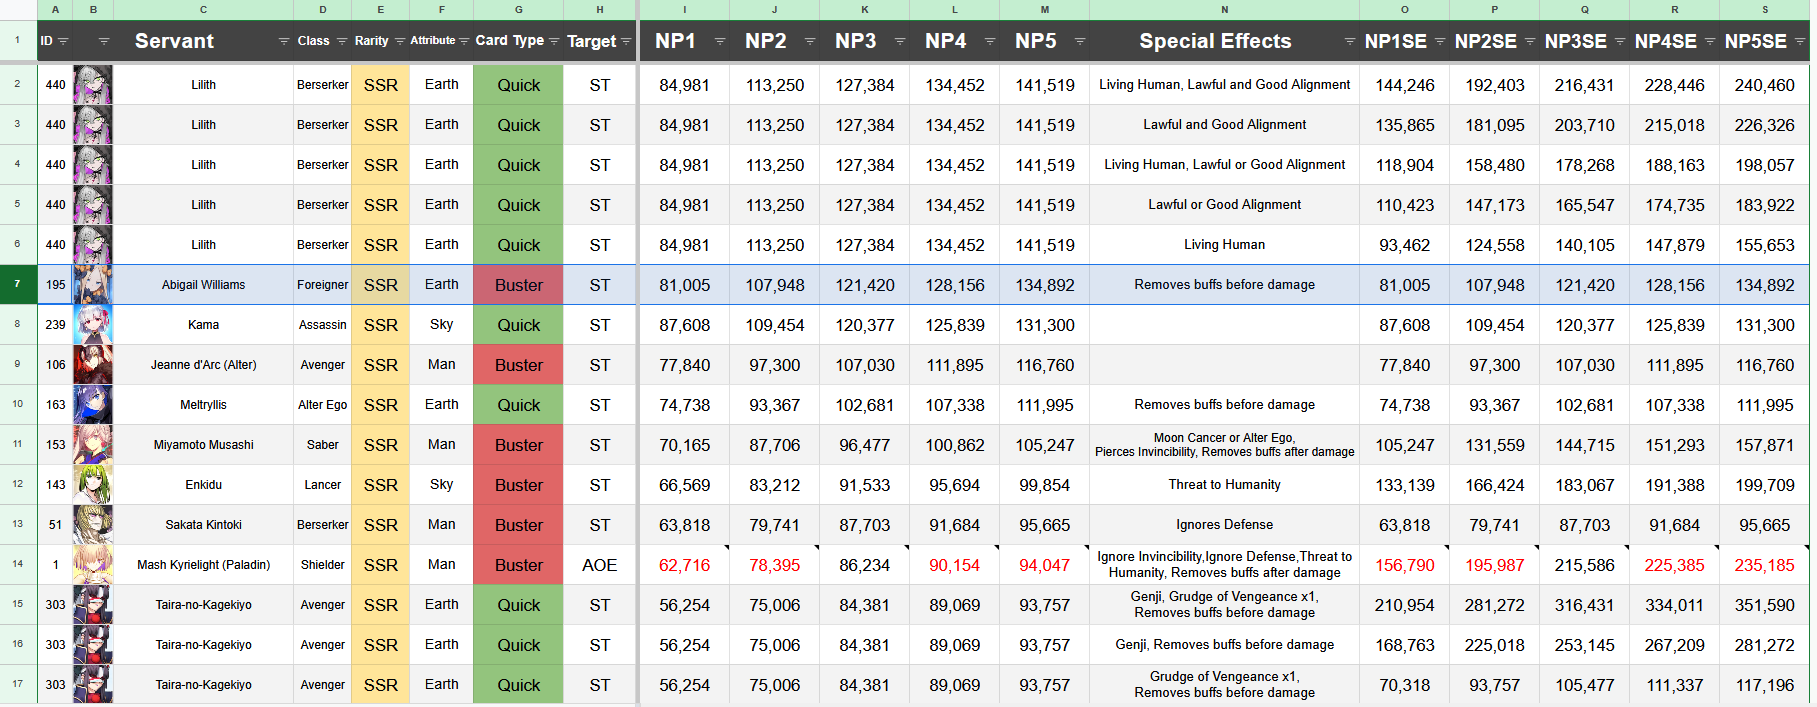Open the NP5SE column filter dropdown
1817x707 pixels.
(1800, 41)
